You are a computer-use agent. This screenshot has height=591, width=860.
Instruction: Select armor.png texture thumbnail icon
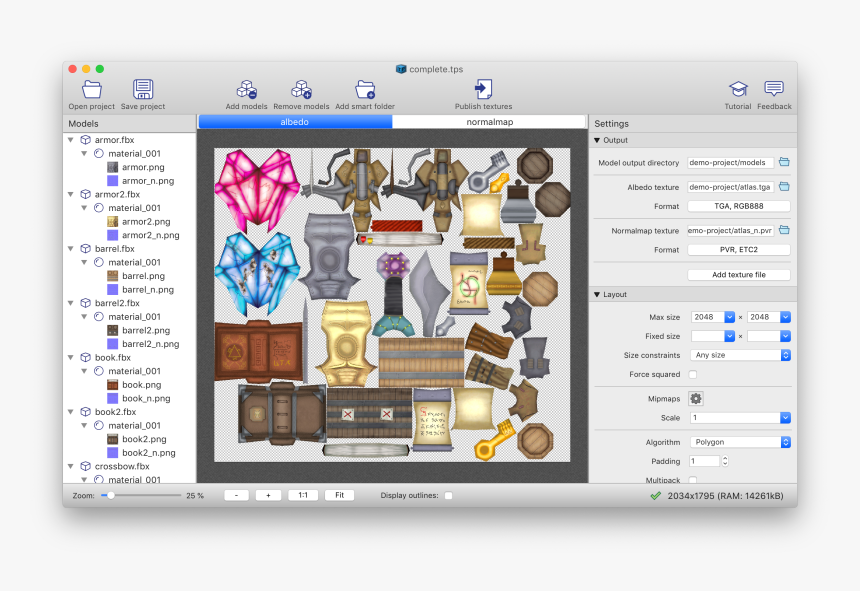pos(112,167)
